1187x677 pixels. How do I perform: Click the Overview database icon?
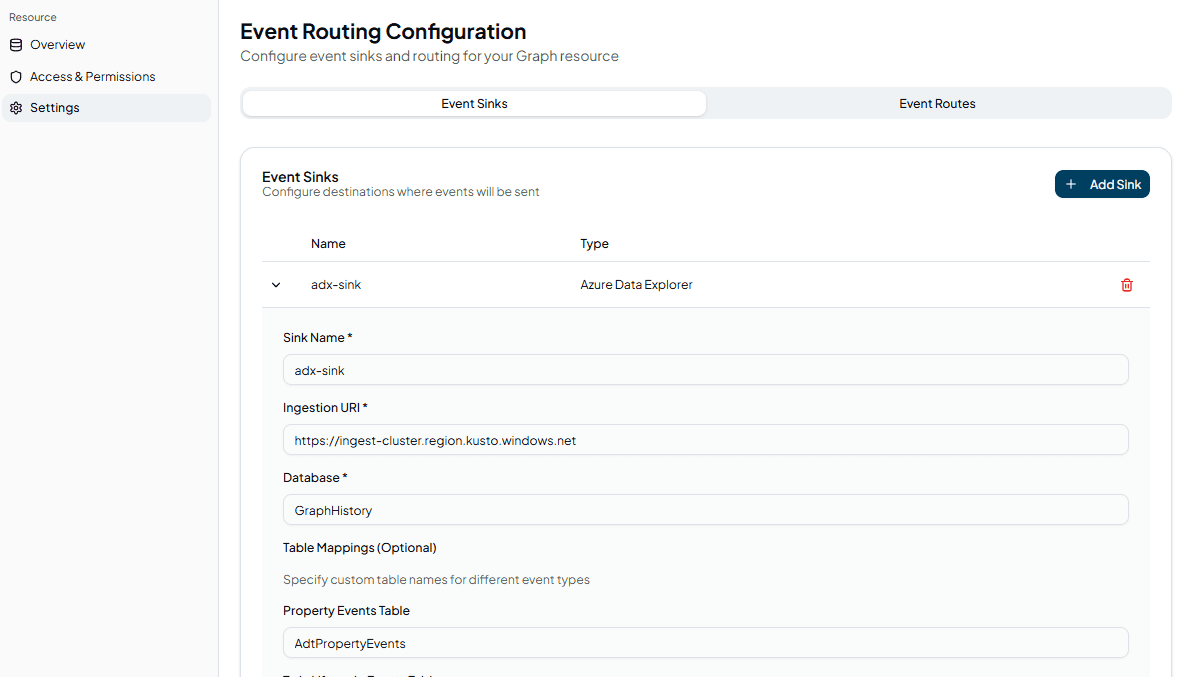(x=16, y=45)
